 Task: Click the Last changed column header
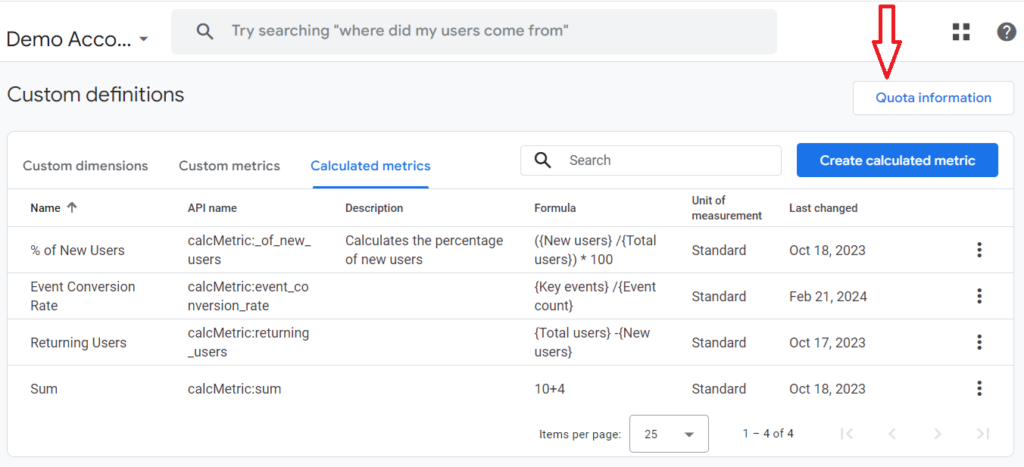tap(823, 208)
